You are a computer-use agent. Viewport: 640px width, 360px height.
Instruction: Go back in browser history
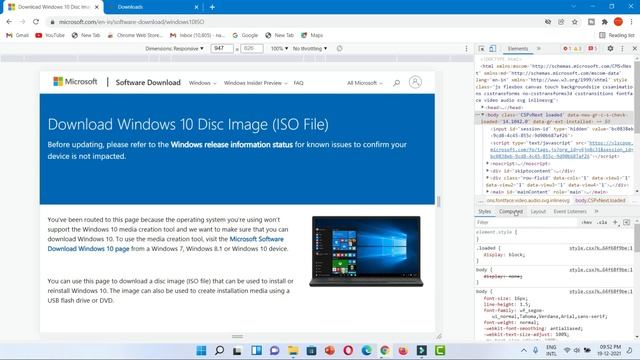[x=9, y=22]
